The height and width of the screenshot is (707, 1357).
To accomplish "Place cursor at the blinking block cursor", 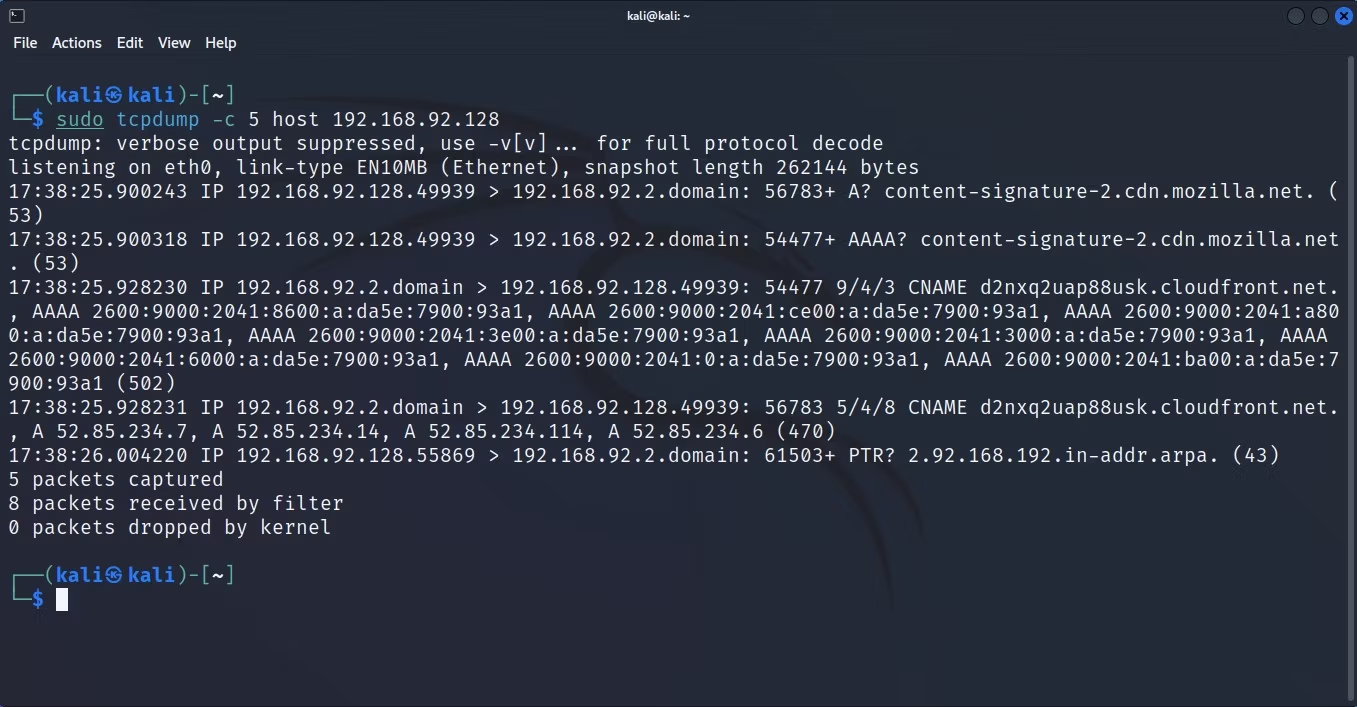I will pyautogui.click(x=62, y=599).
